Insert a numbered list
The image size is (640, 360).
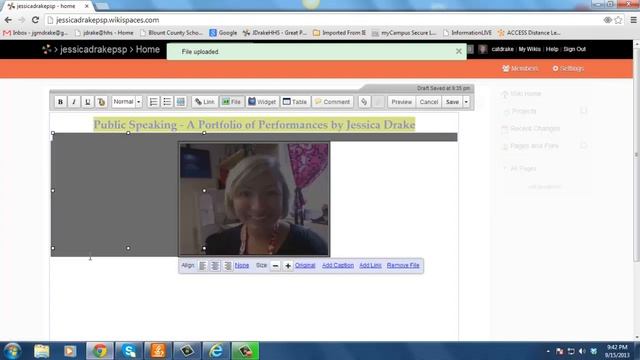point(153,102)
